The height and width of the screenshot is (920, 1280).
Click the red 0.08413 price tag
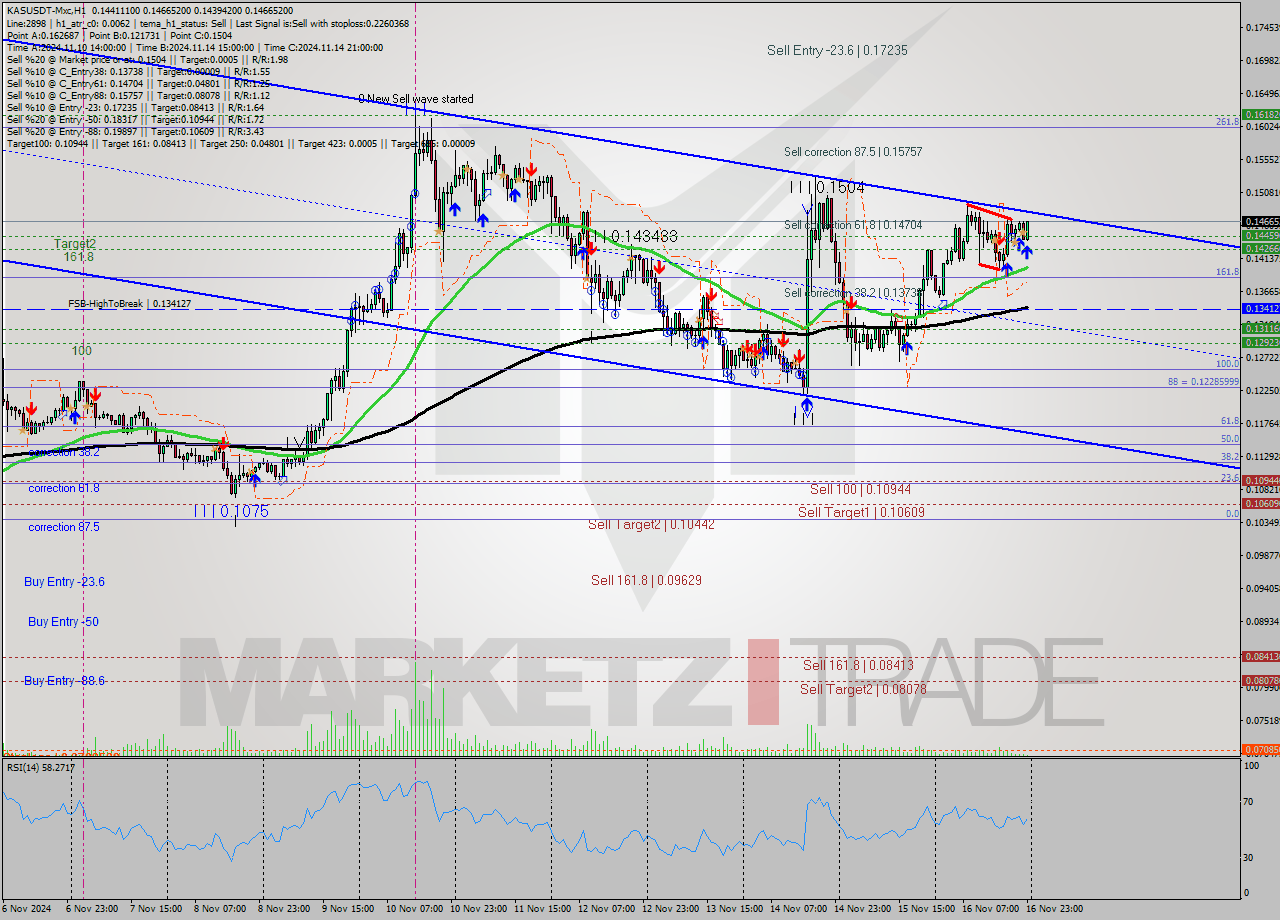(x=1260, y=656)
